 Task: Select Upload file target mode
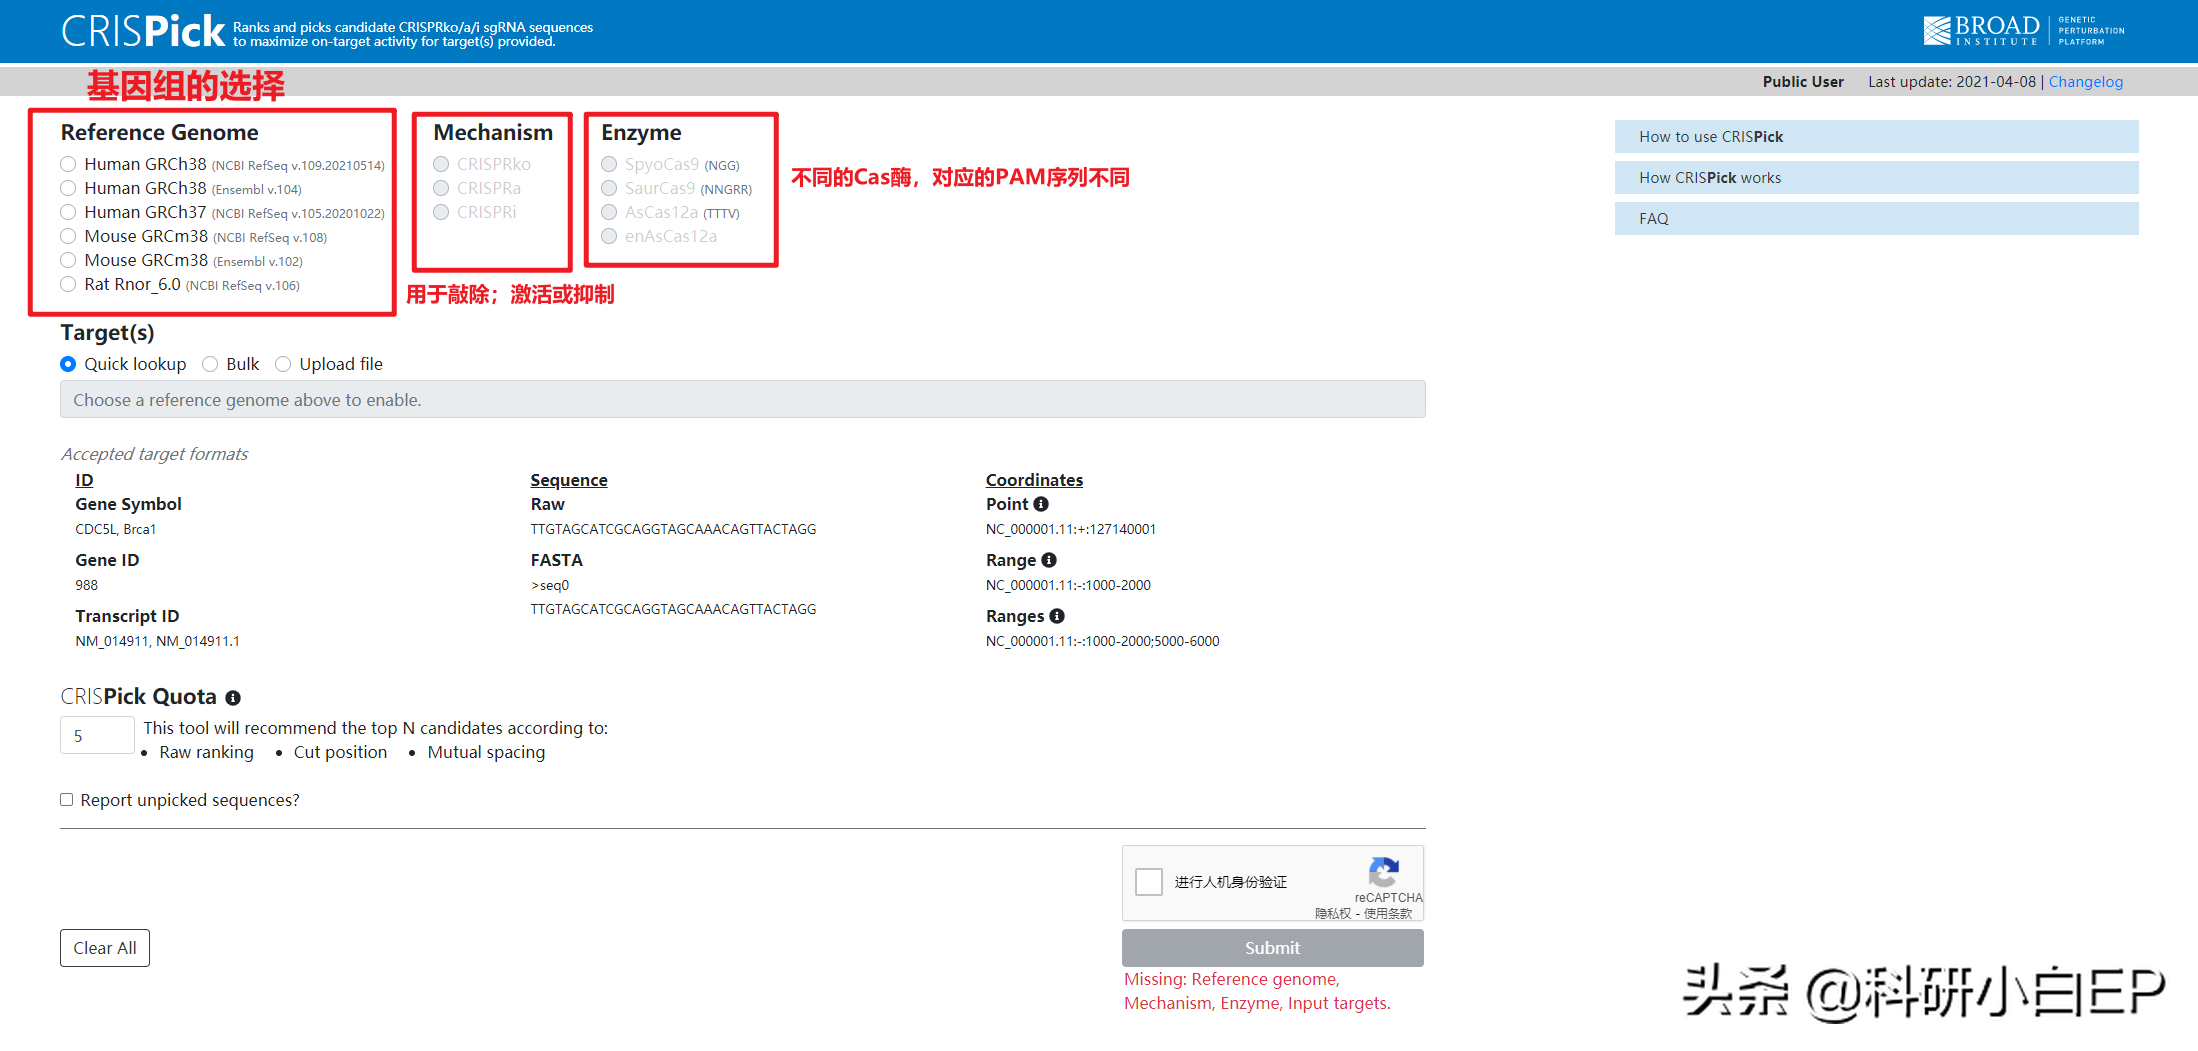point(283,364)
